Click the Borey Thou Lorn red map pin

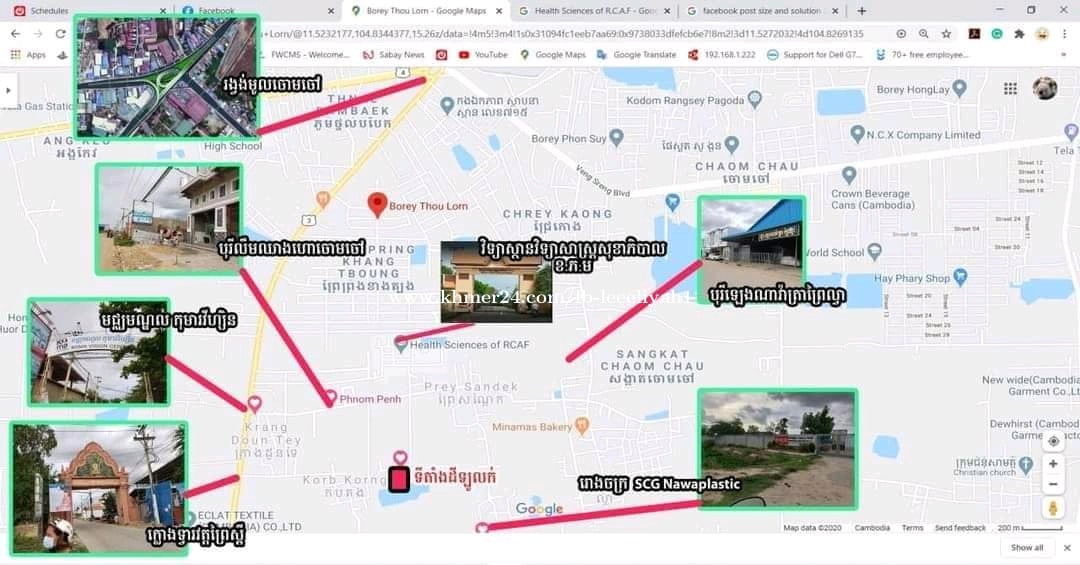tap(377, 205)
